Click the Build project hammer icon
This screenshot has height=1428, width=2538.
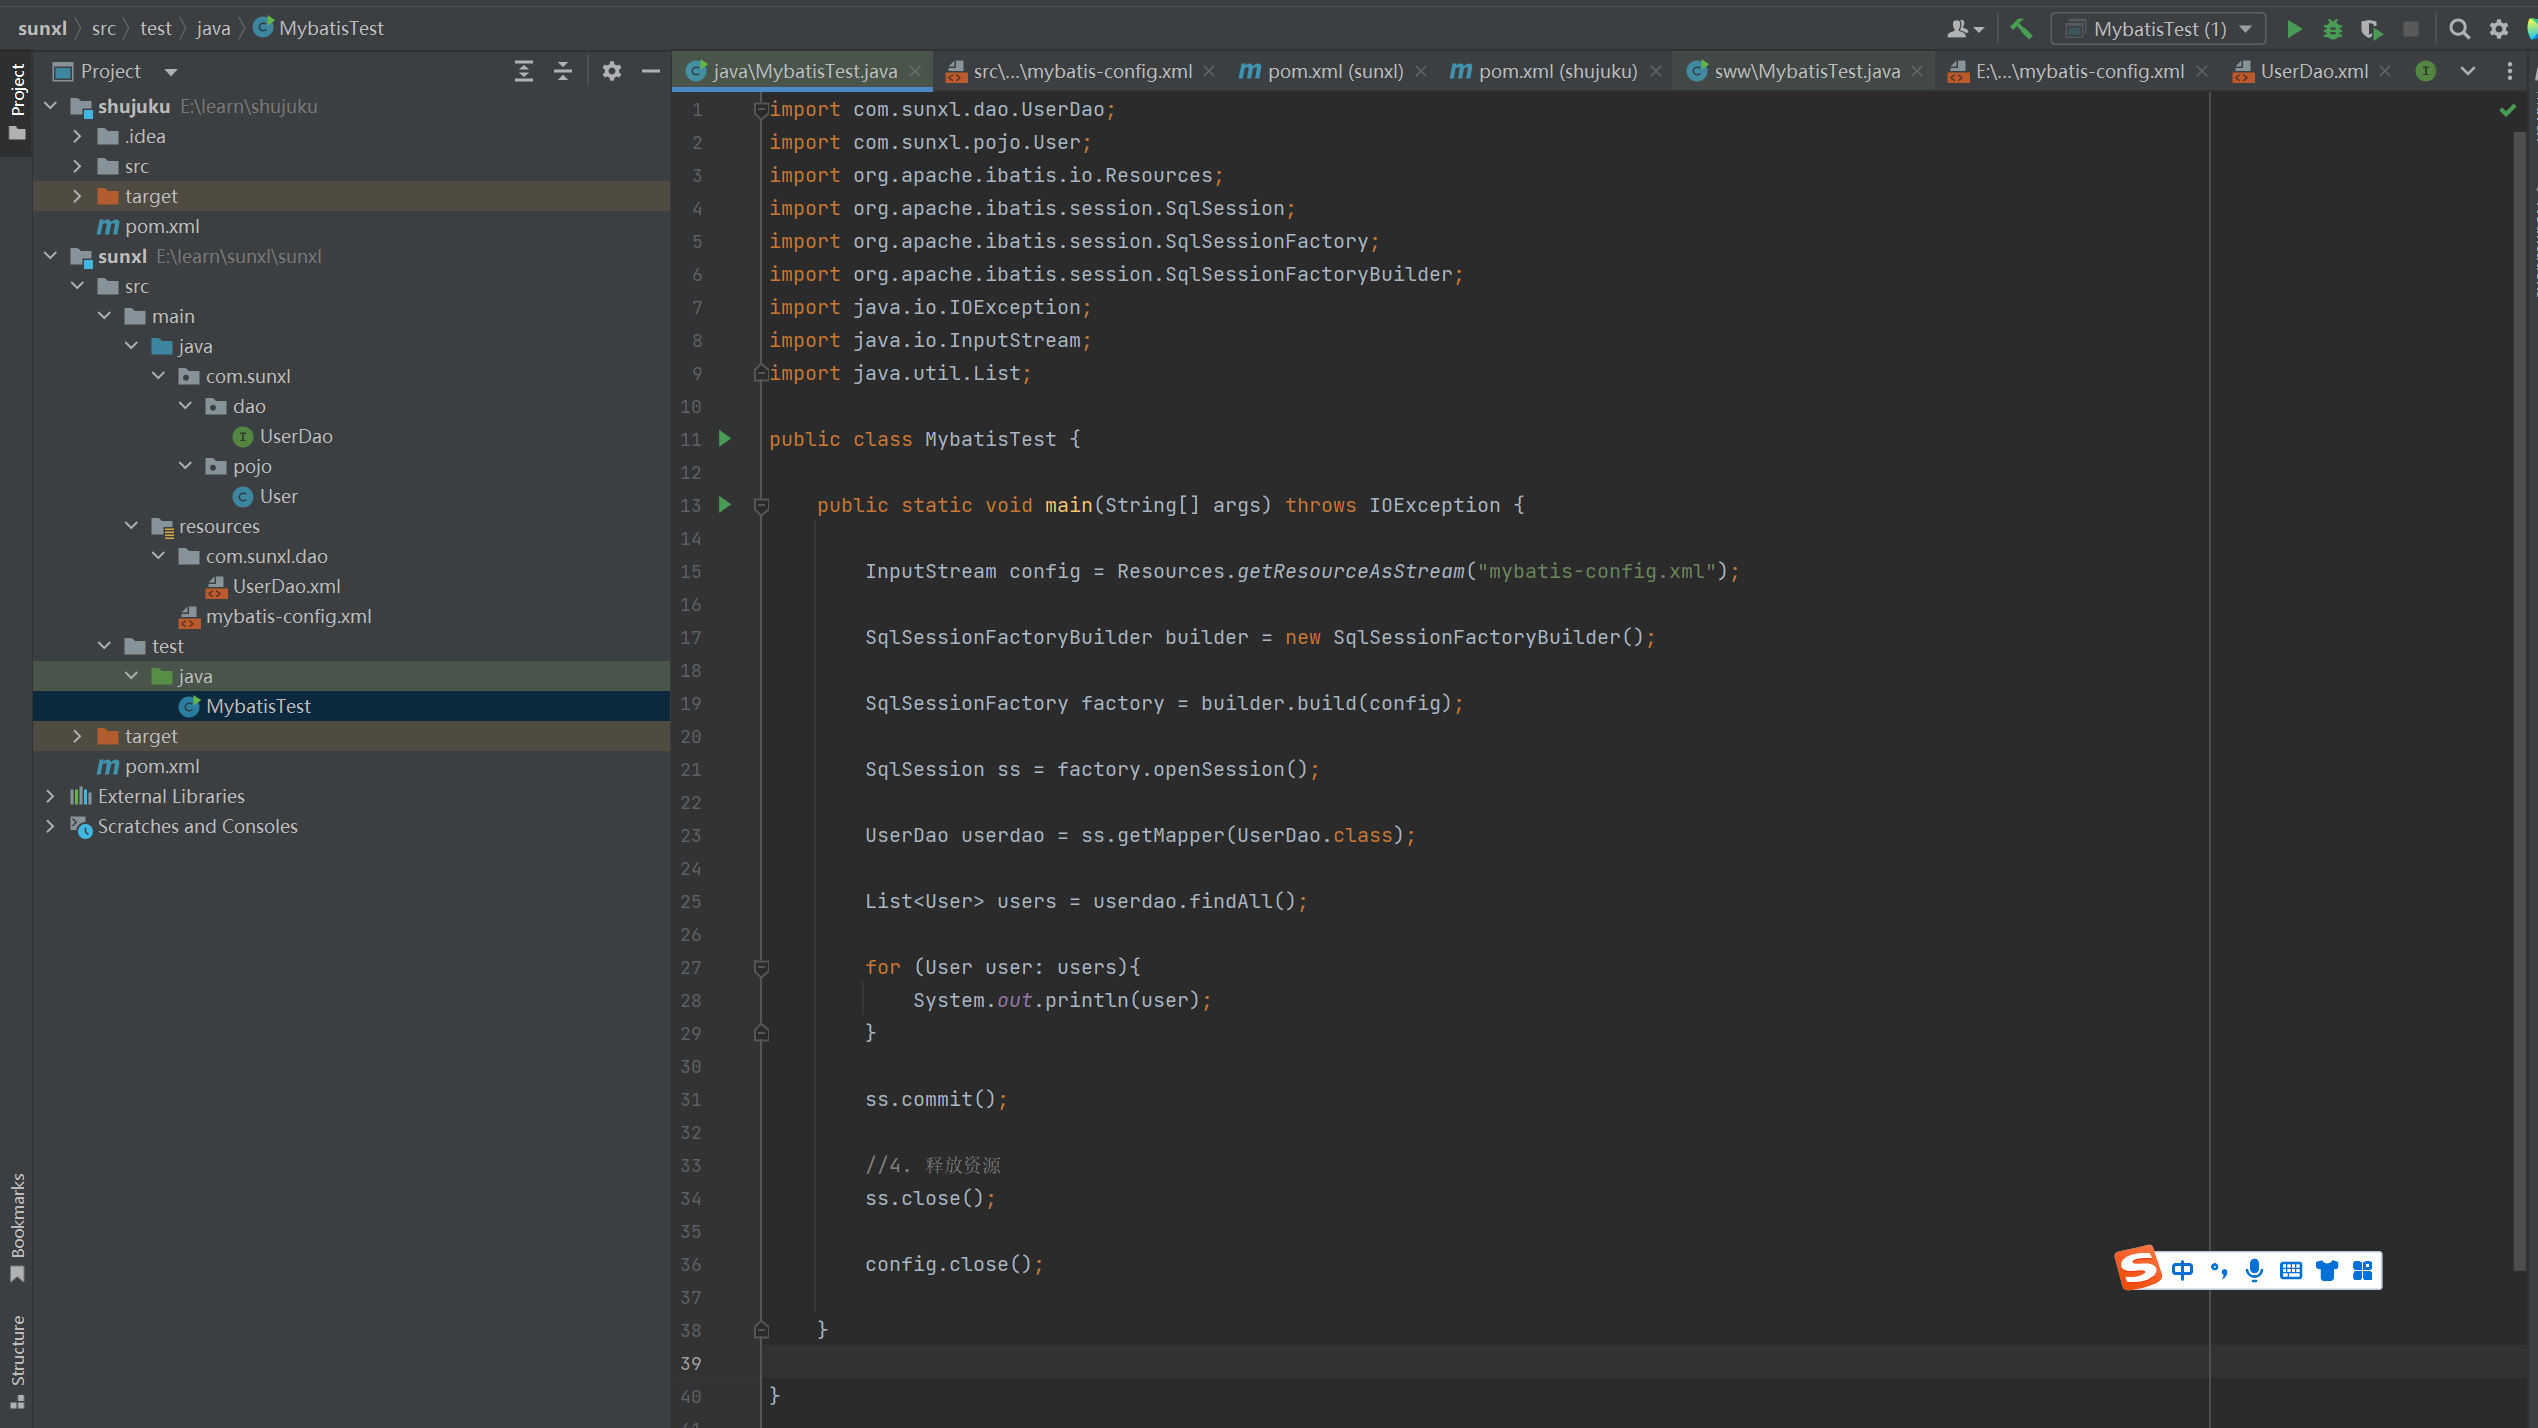[x=2021, y=29]
